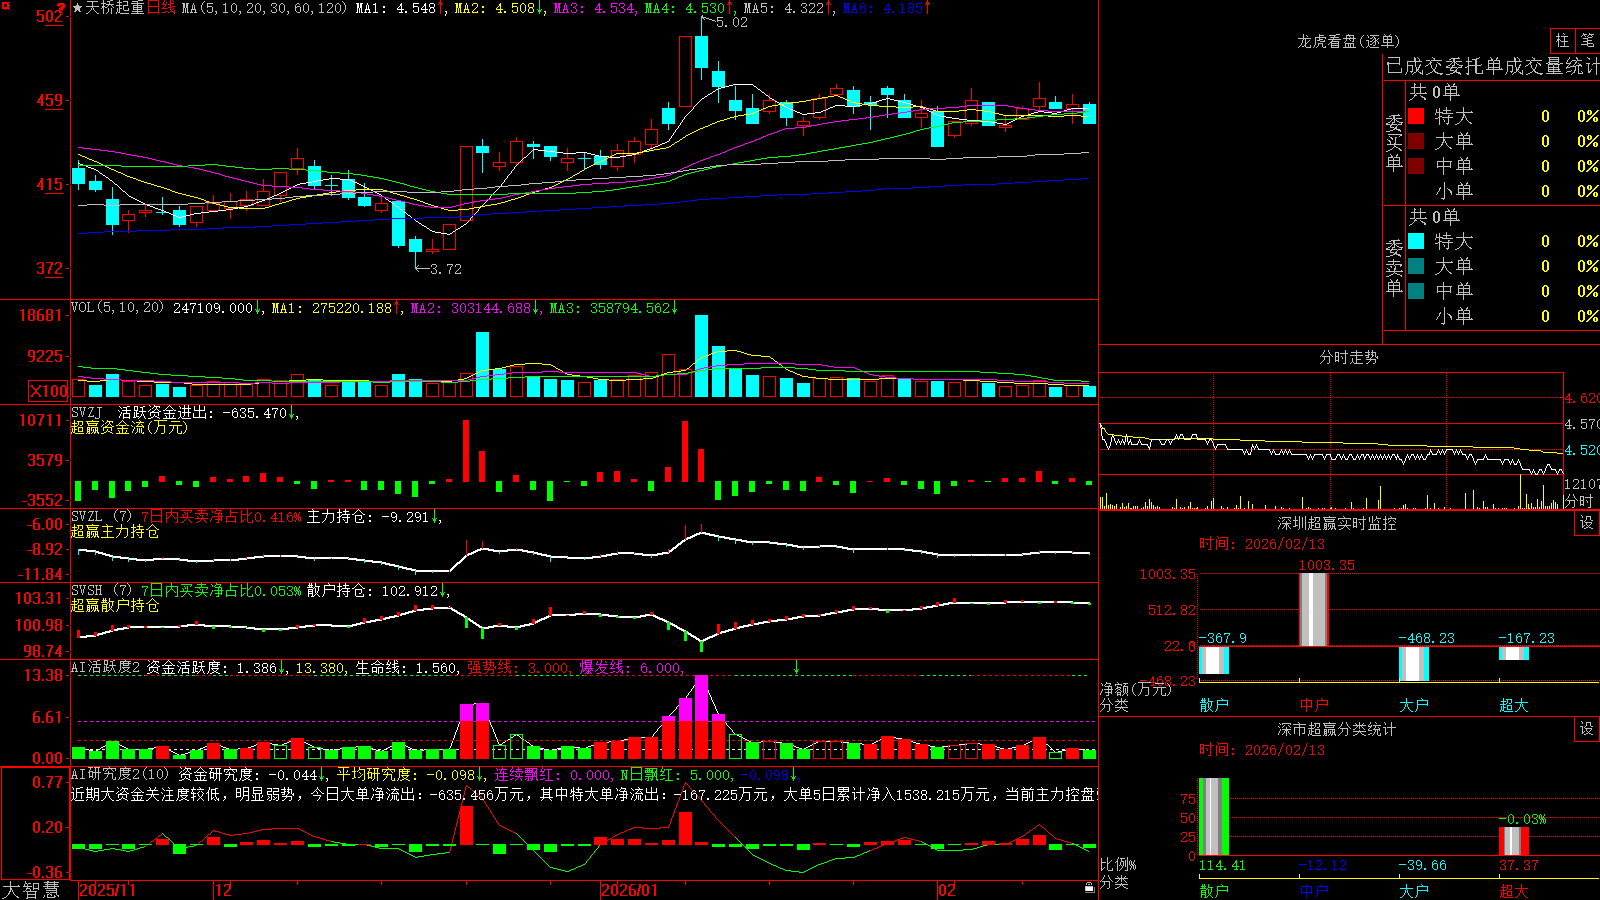Click teal 中单 sell order swatch
The image size is (1600, 900).
[x=1416, y=291]
